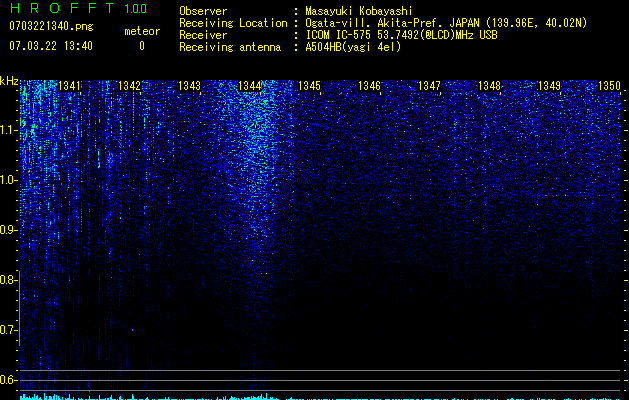Image resolution: width=629 pixels, height=400 pixels.
Task: Click observer name Masayuki Kobayashi
Action: click(x=359, y=11)
